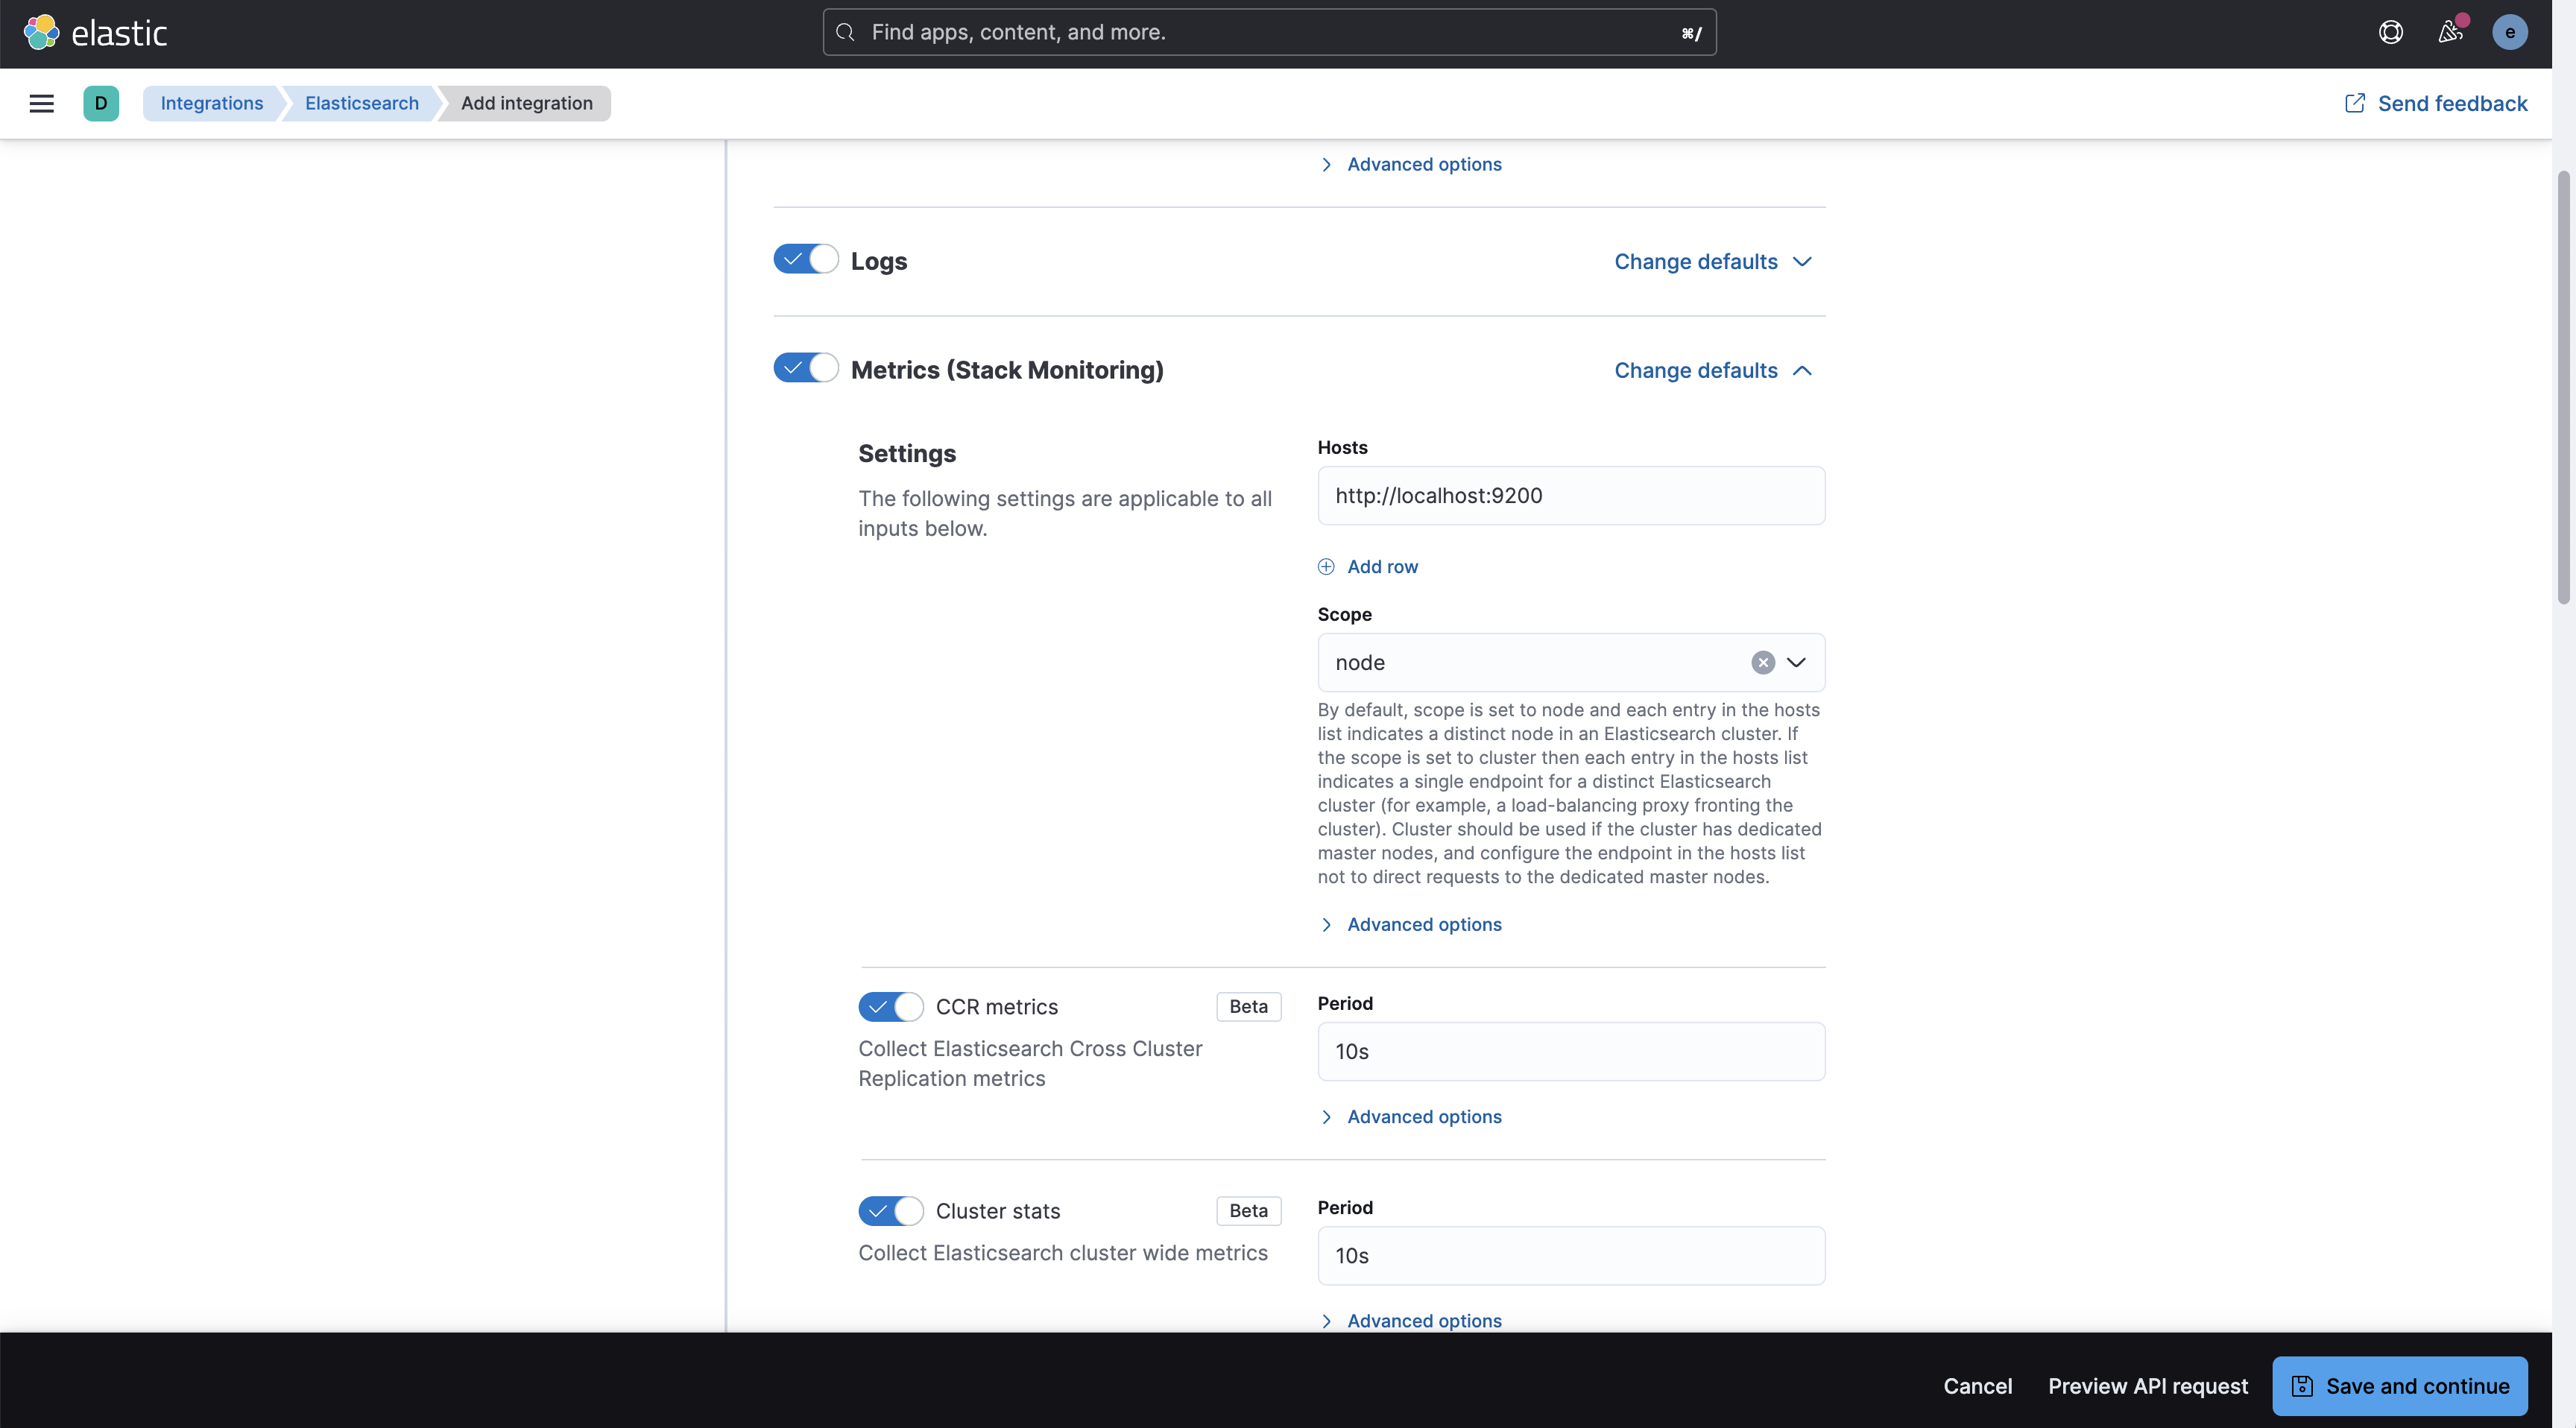Screen dimensions: 2576x1428
Task: Click the Elastic logo icon
Action: click(41, 32)
